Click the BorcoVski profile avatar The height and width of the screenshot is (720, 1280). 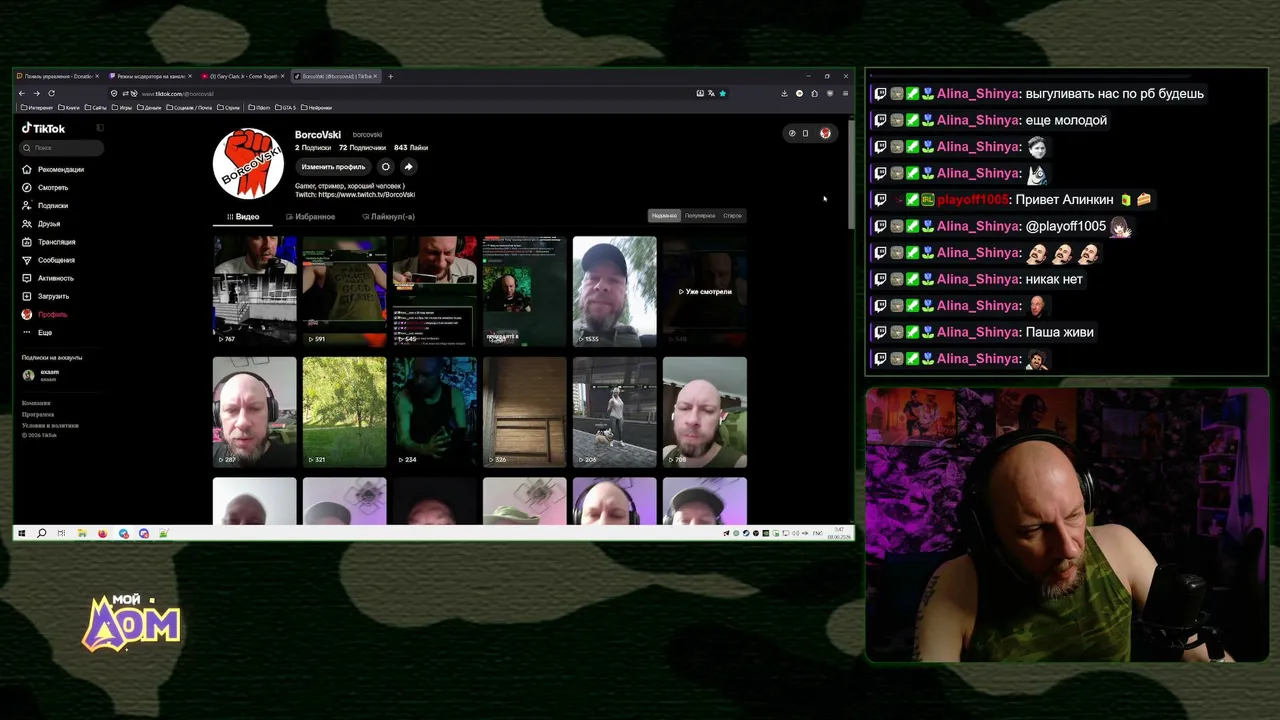(x=249, y=163)
